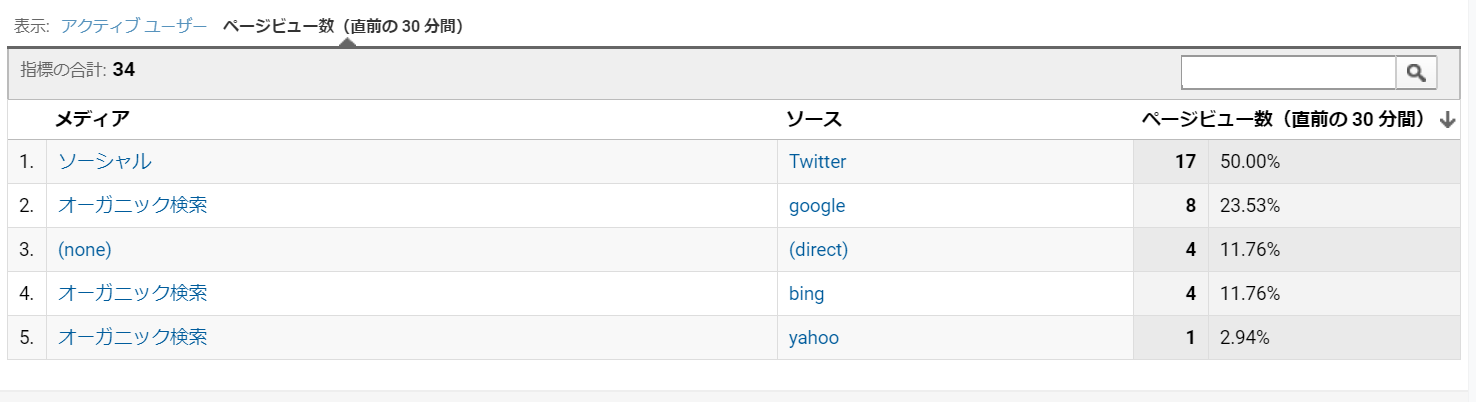Switch to アクティブ ユーザー view

coord(134,26)
